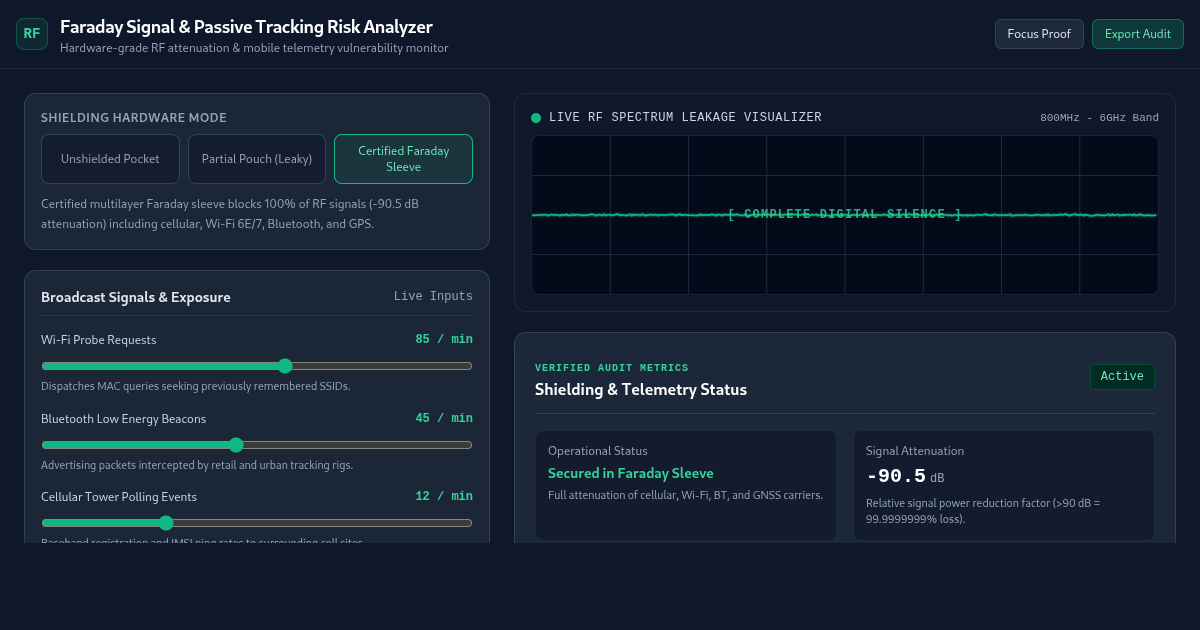
Task: Select Partial Pouch (Leaky) mode
Action: pyautogui.click(x=257, y=159)
